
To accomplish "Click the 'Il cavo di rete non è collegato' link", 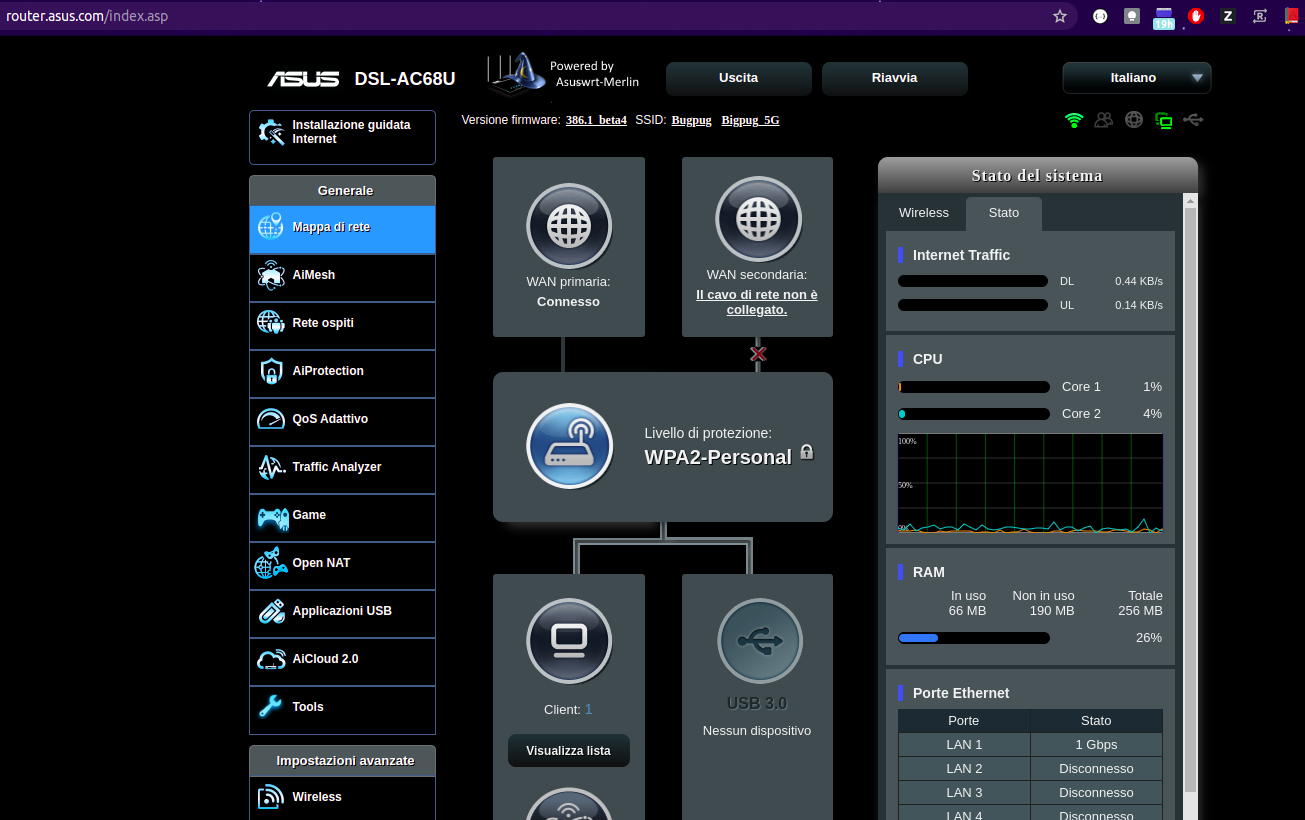I will [x=757, y=302].
